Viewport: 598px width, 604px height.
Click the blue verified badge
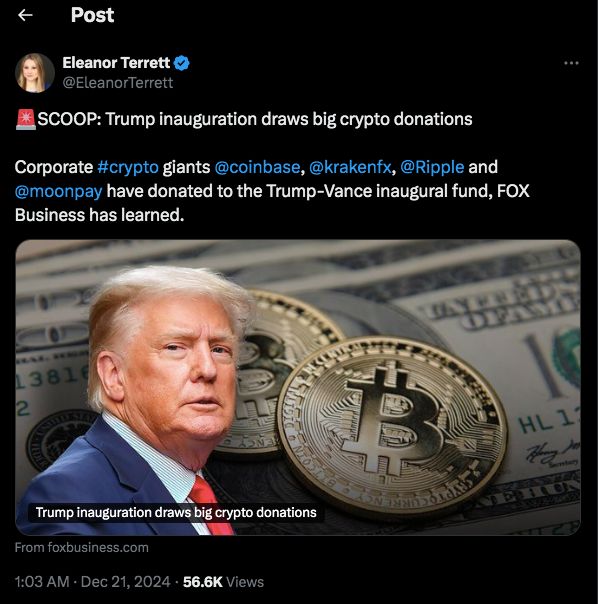pyautogui.click(x=181, y=63)
